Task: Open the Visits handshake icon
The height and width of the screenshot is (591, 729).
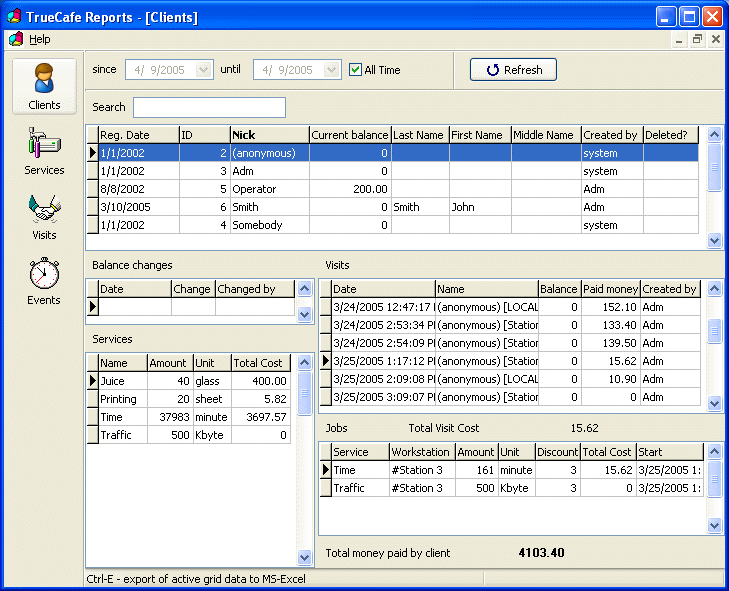Action: coord(44,210)
